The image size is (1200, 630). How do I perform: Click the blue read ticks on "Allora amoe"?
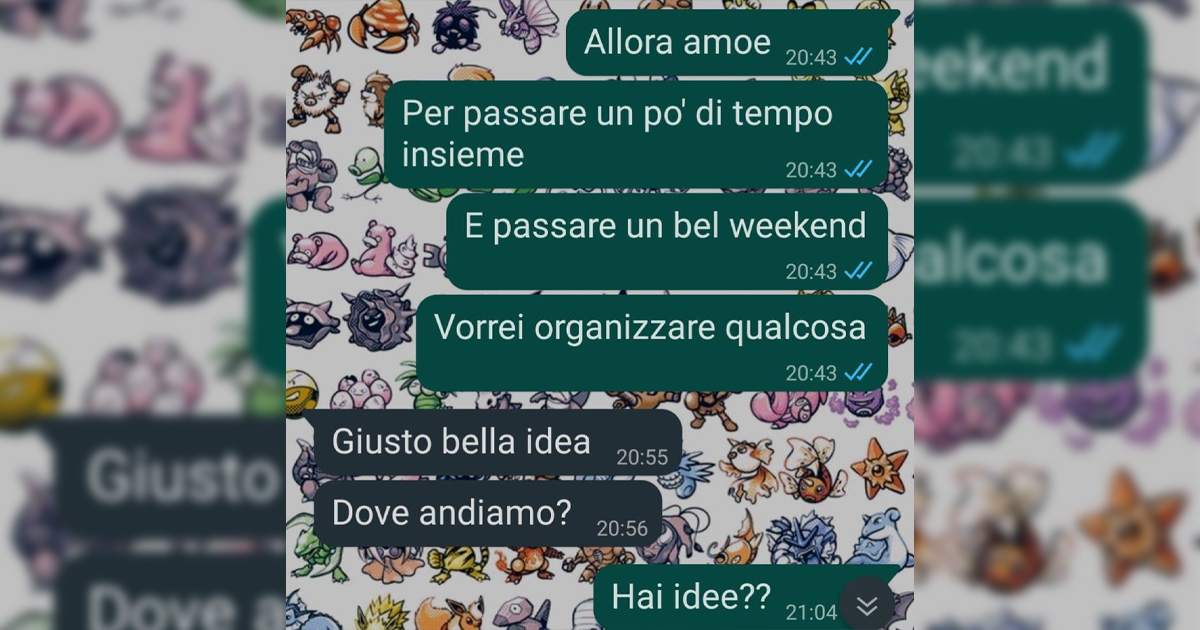tap(858, 57)
